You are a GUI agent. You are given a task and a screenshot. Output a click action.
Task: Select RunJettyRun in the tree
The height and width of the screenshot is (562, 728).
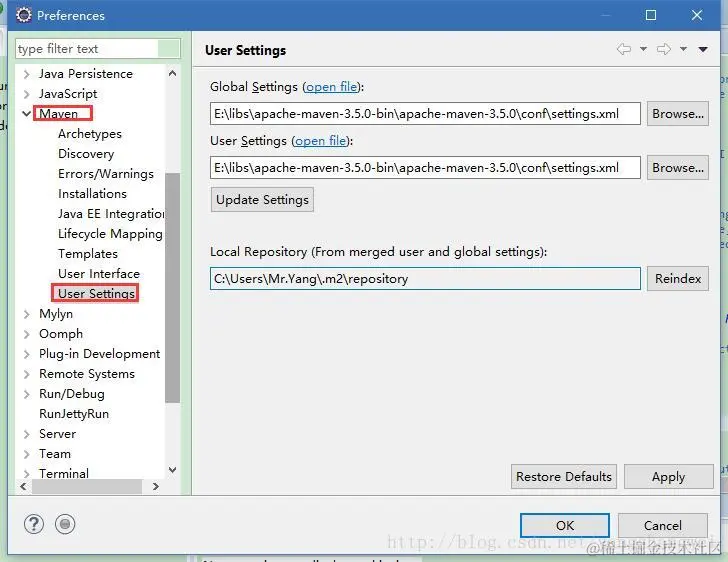click(74, 414)
